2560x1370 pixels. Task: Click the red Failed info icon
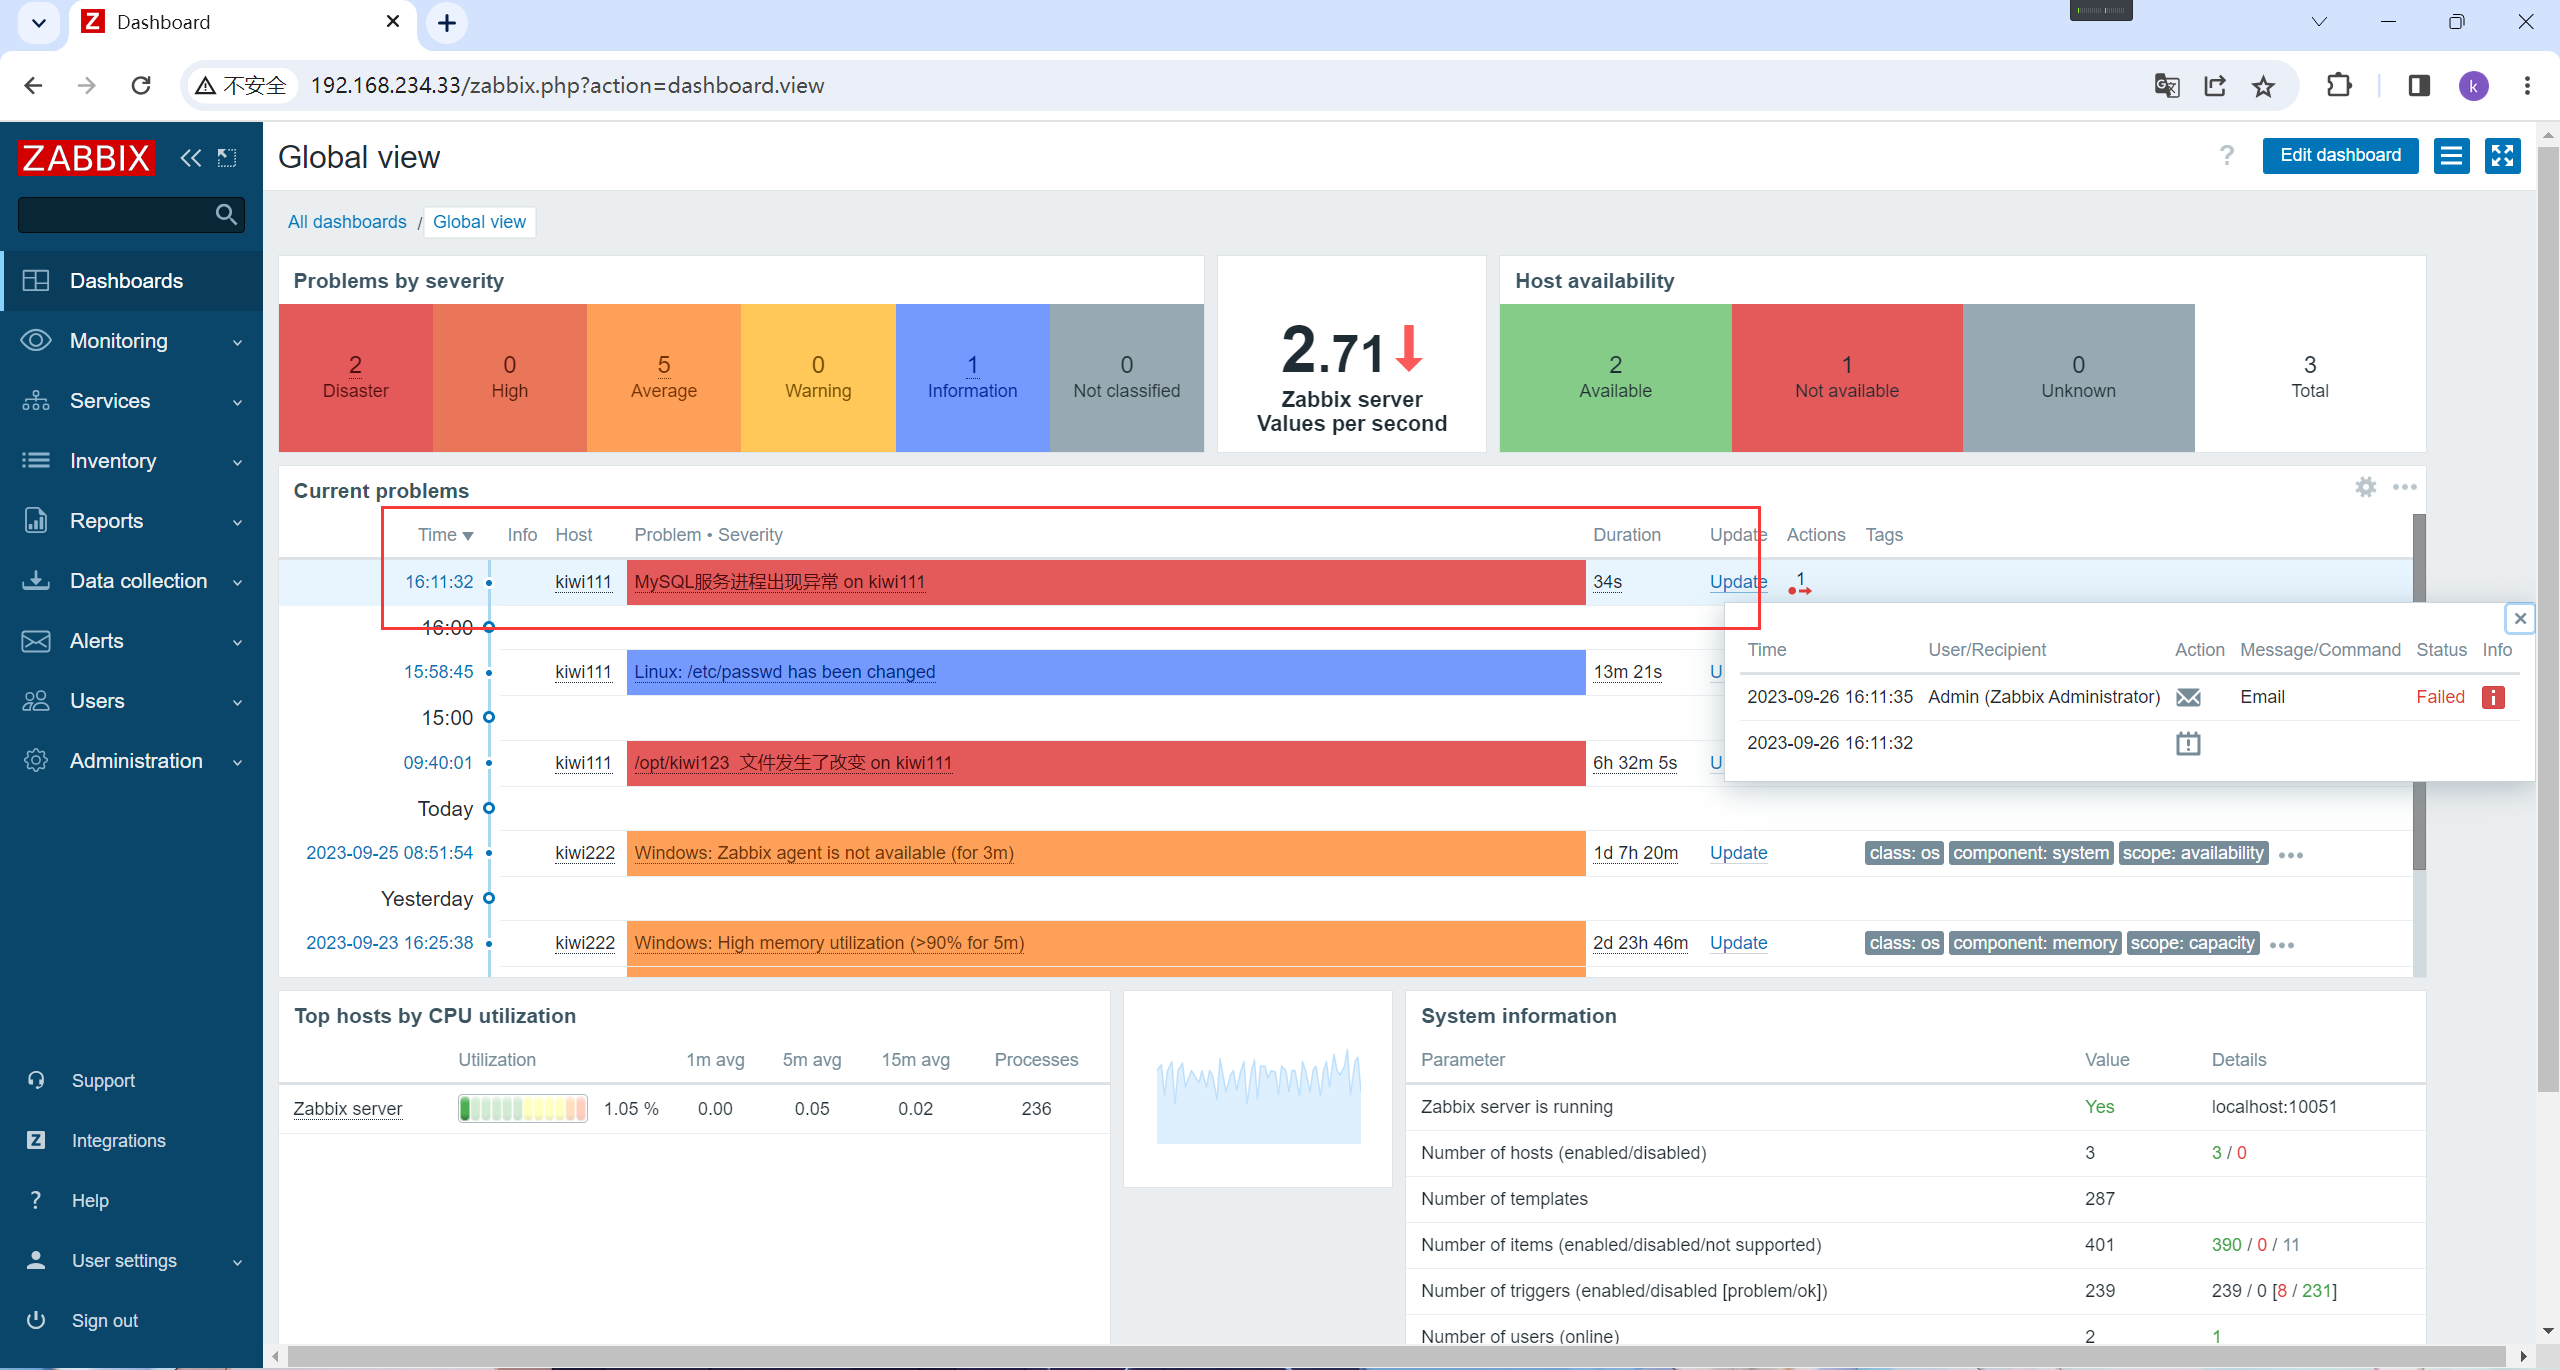coord(2494,697)
